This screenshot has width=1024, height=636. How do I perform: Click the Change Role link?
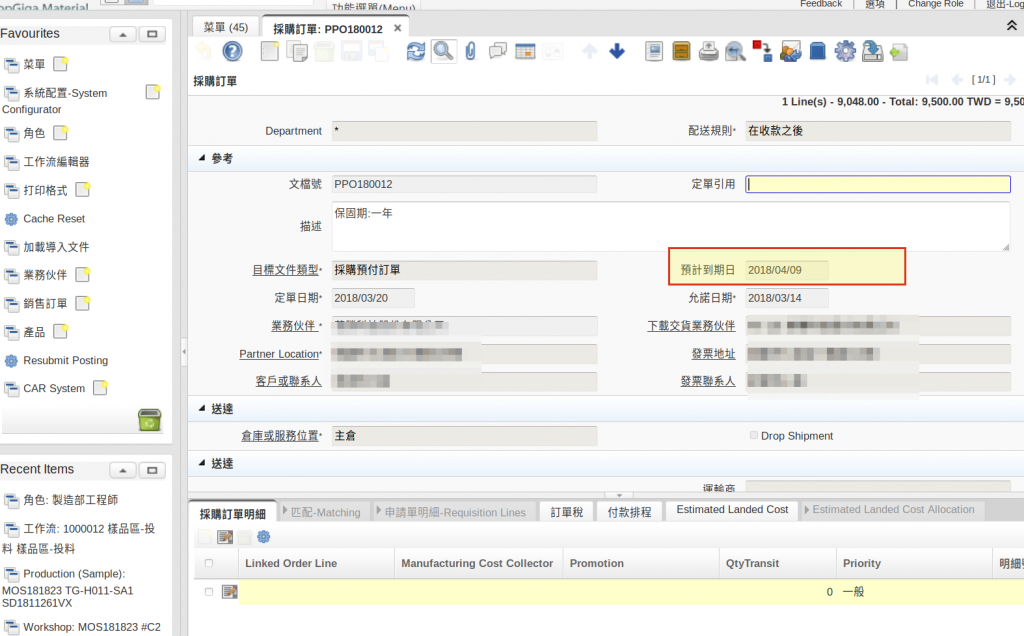tap(935, 4)
